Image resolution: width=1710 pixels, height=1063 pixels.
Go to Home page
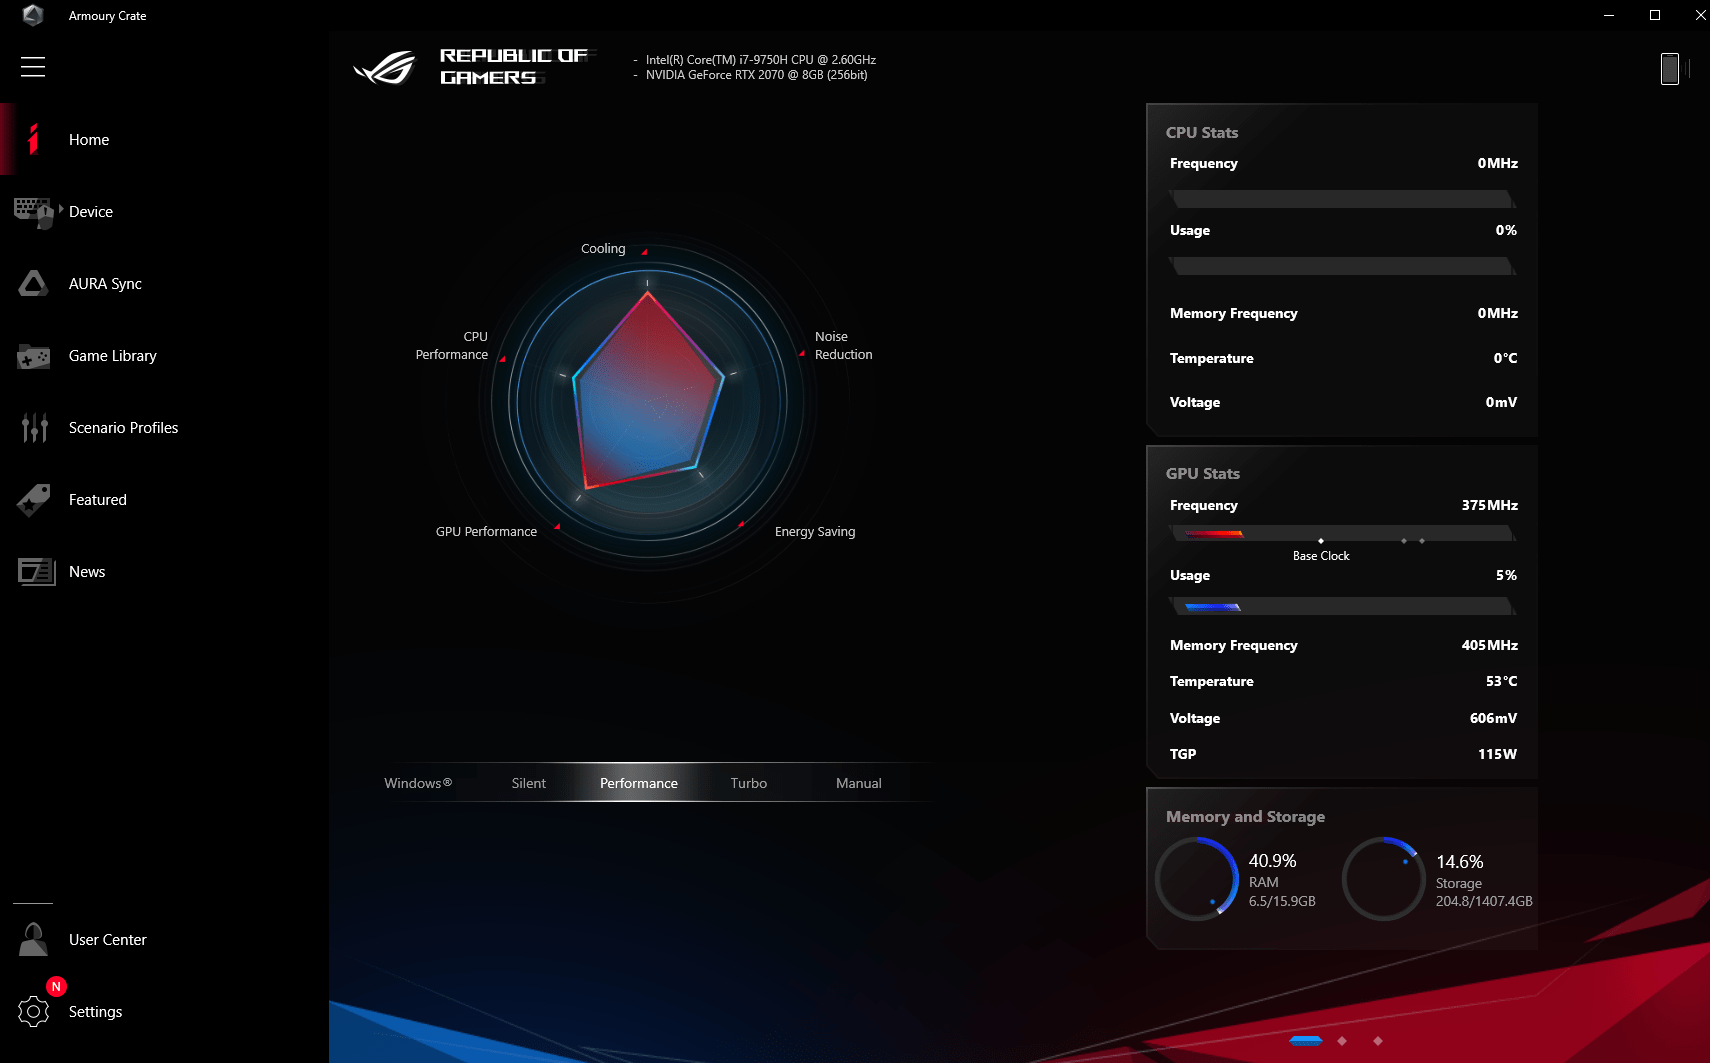coord(89,140)
